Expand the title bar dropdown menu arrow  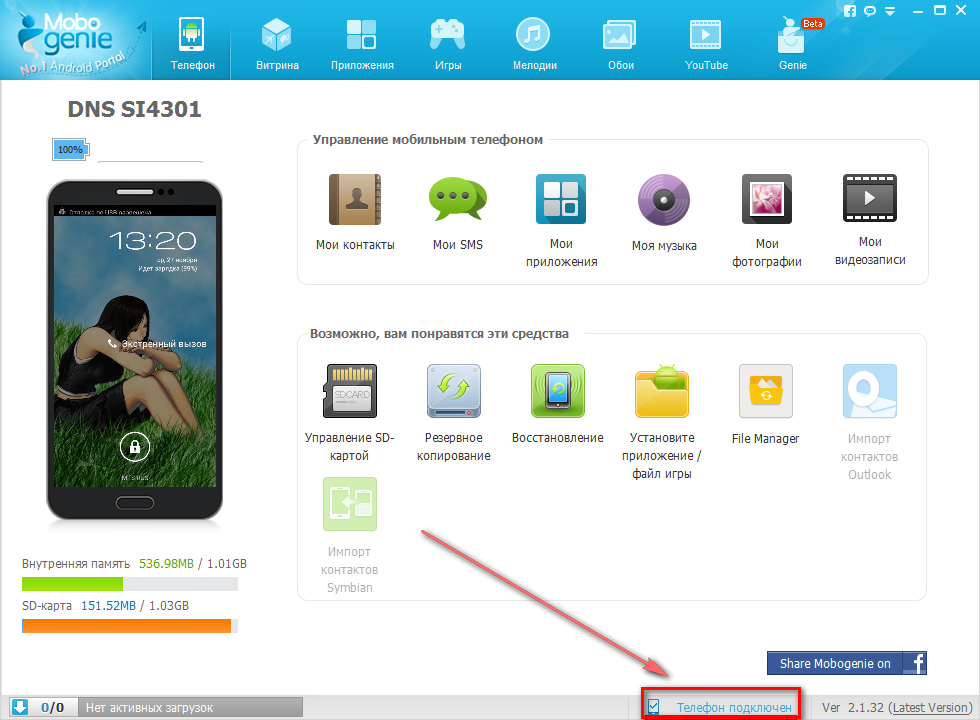coord(890,11)
